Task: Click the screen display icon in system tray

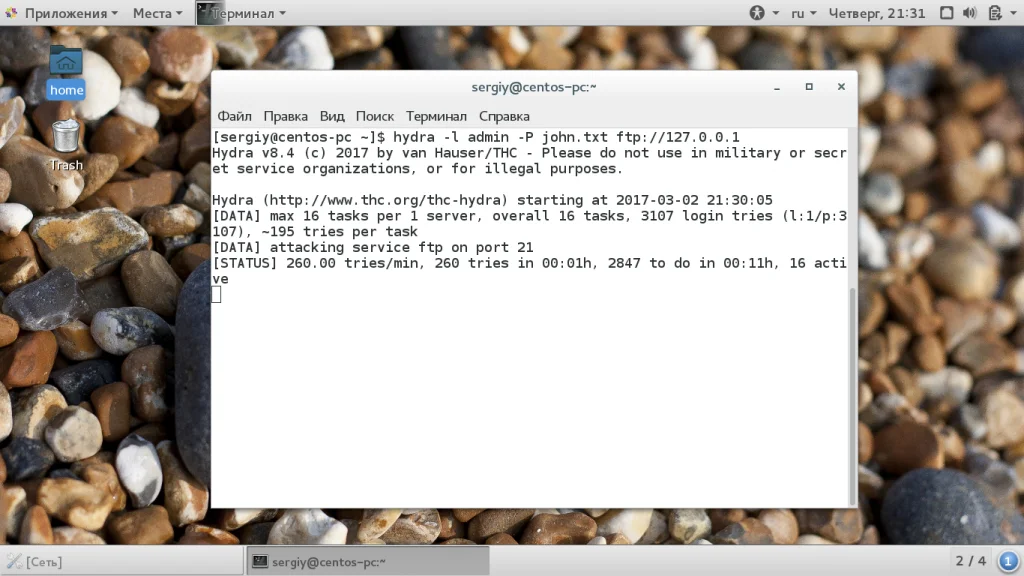Action: (946, 13)
